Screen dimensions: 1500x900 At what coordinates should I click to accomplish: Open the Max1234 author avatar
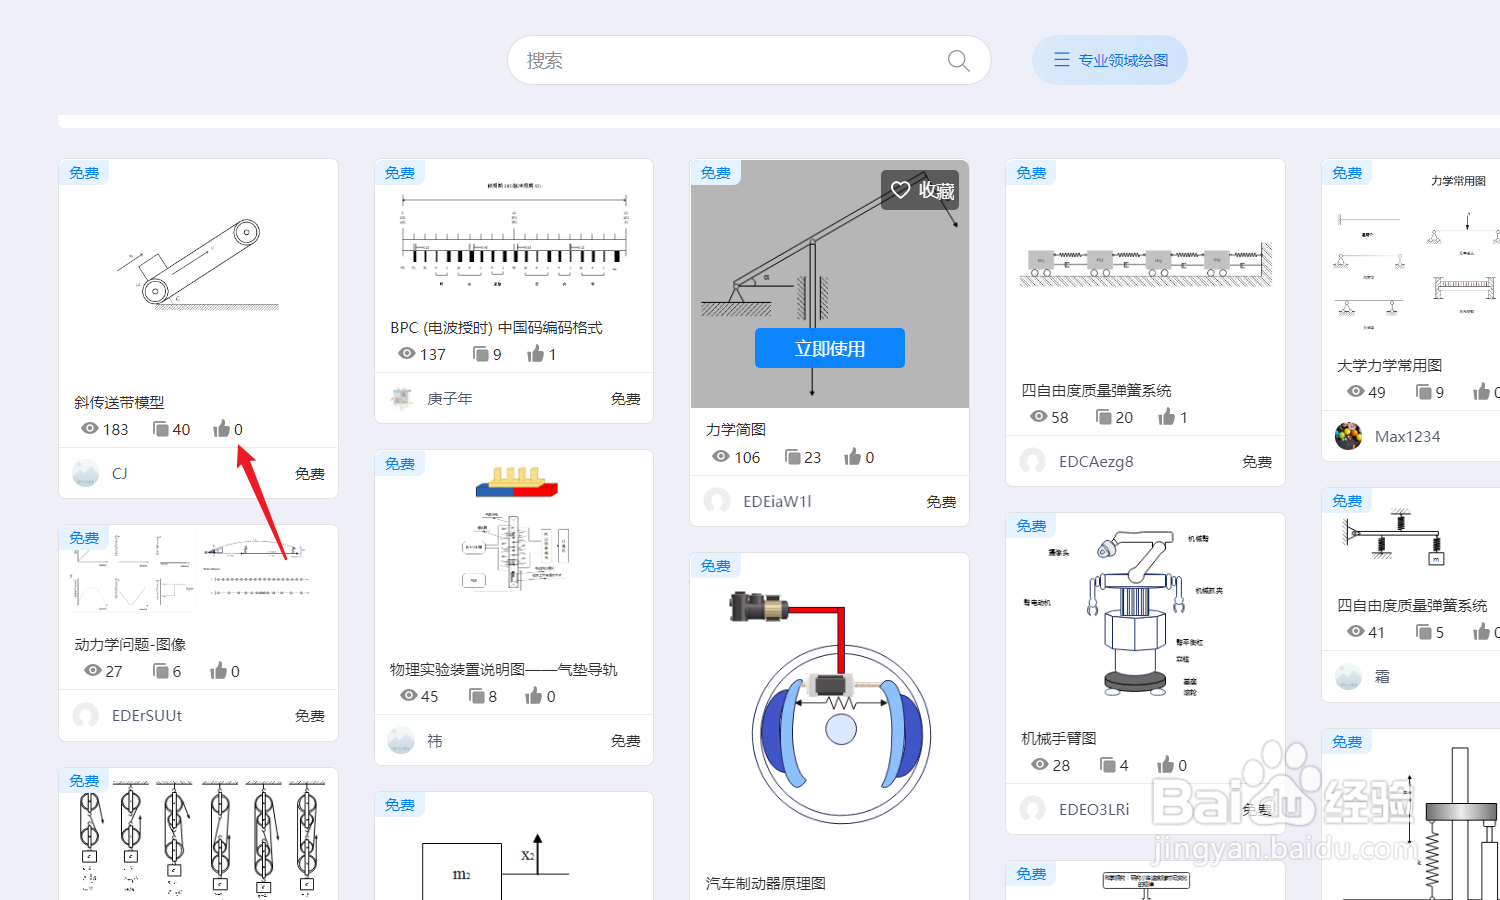1349,436
